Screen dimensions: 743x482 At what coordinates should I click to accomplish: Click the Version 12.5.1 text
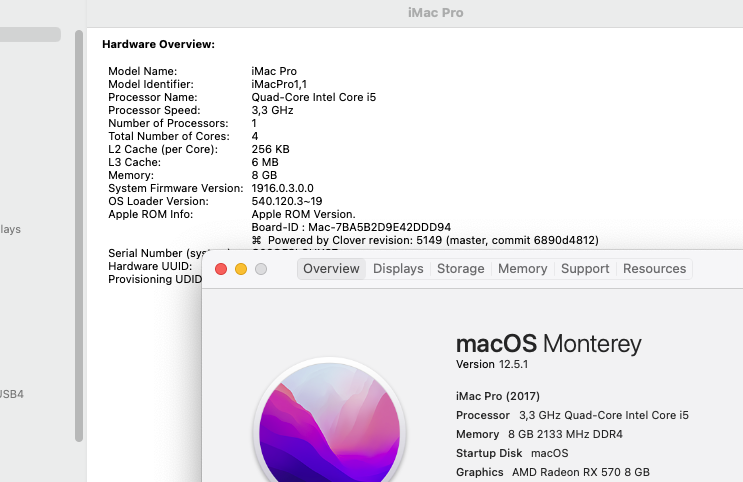pyautogui.click(x=492, y=364)
